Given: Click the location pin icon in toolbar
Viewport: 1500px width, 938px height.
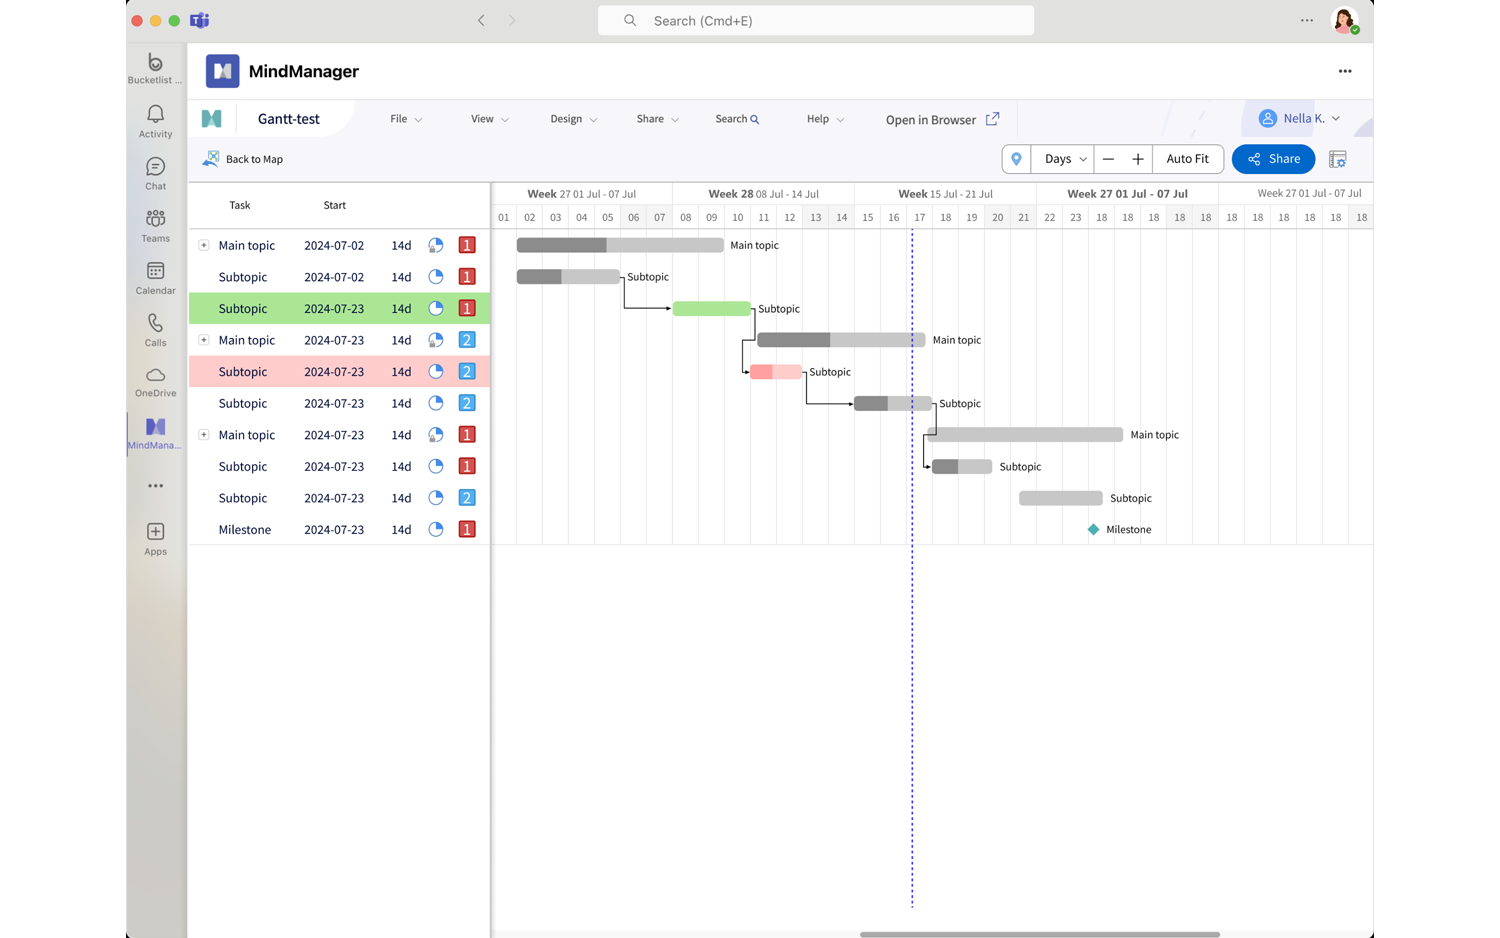Looking at the screenshot, I should tap(1016, 159).
